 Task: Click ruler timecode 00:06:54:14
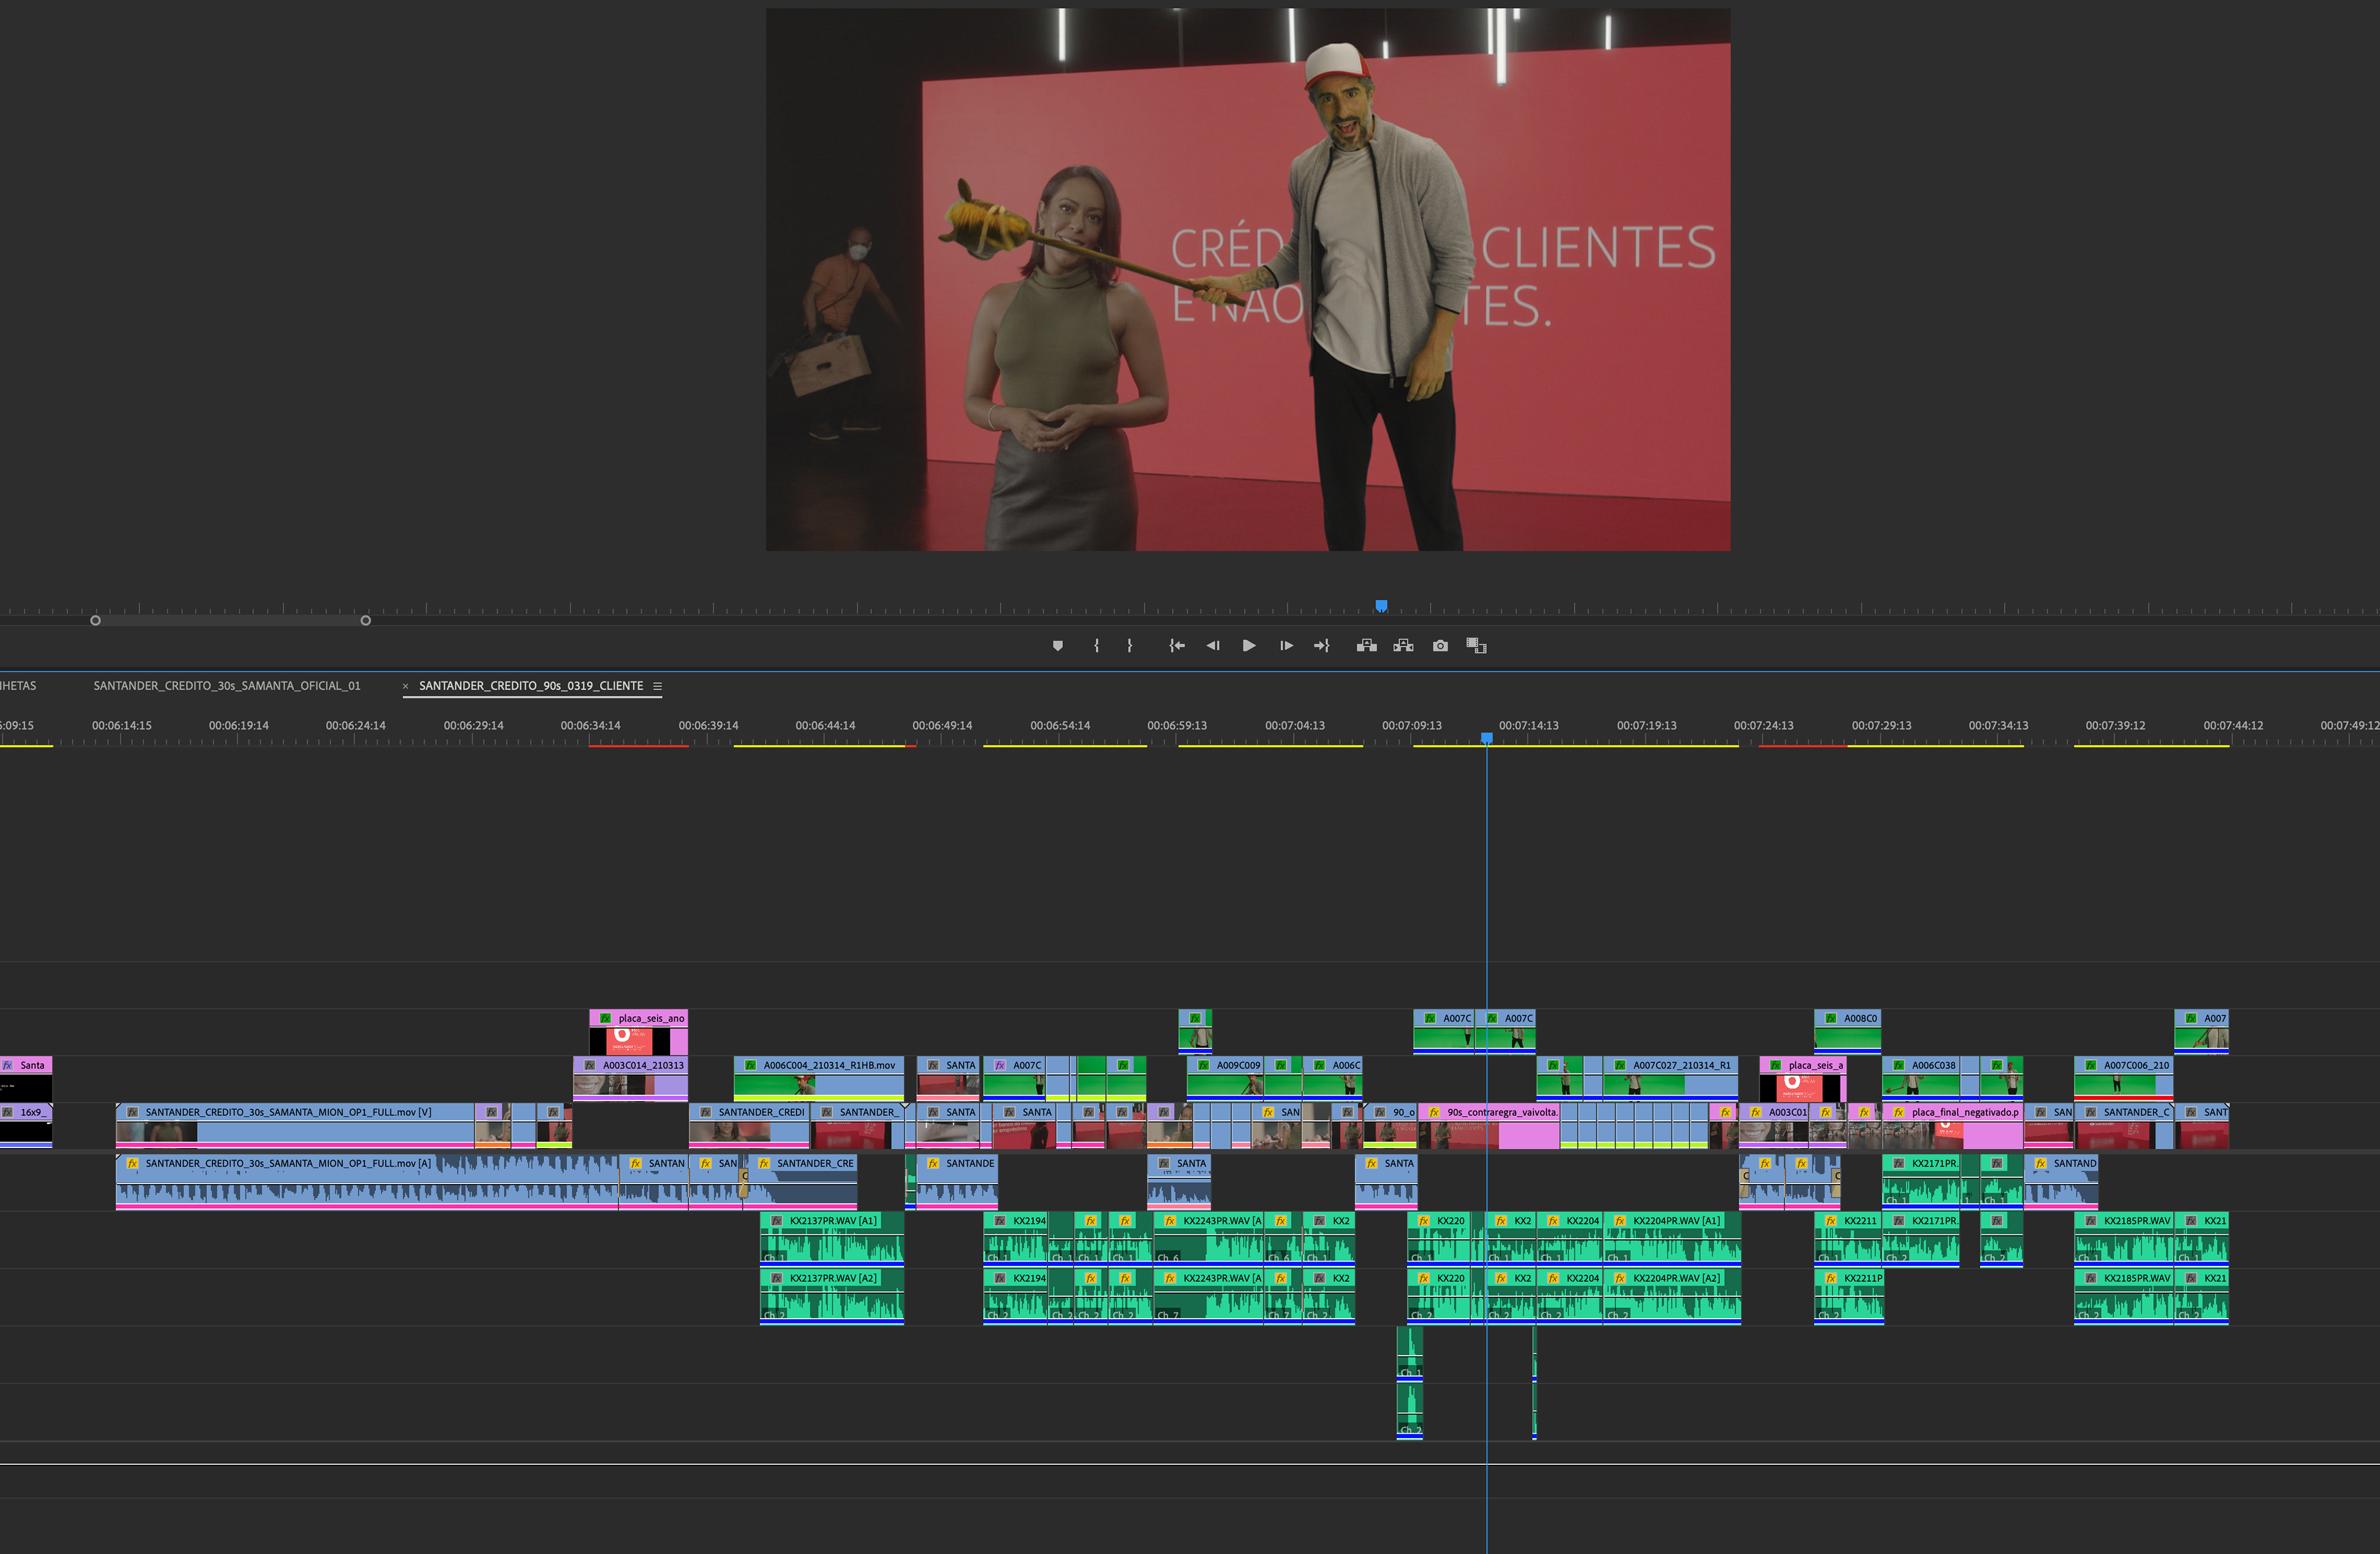[x=1060, y=726]
